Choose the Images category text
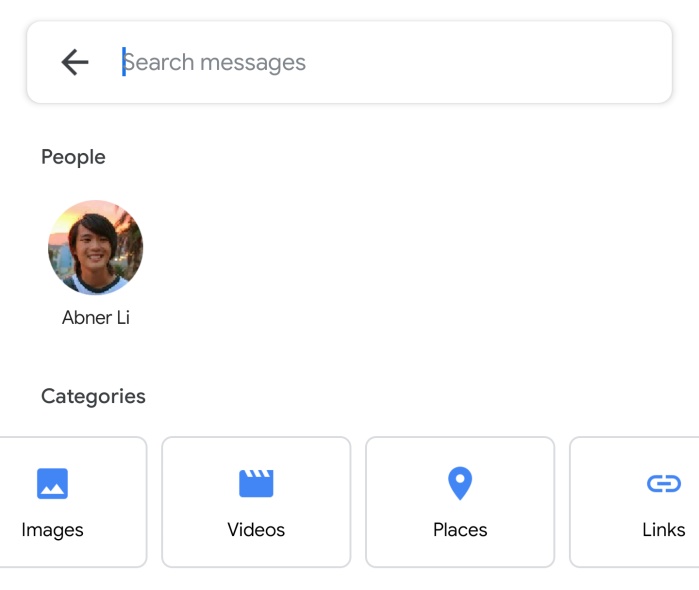This screenshot has height=590, width=699. [52, 530]
